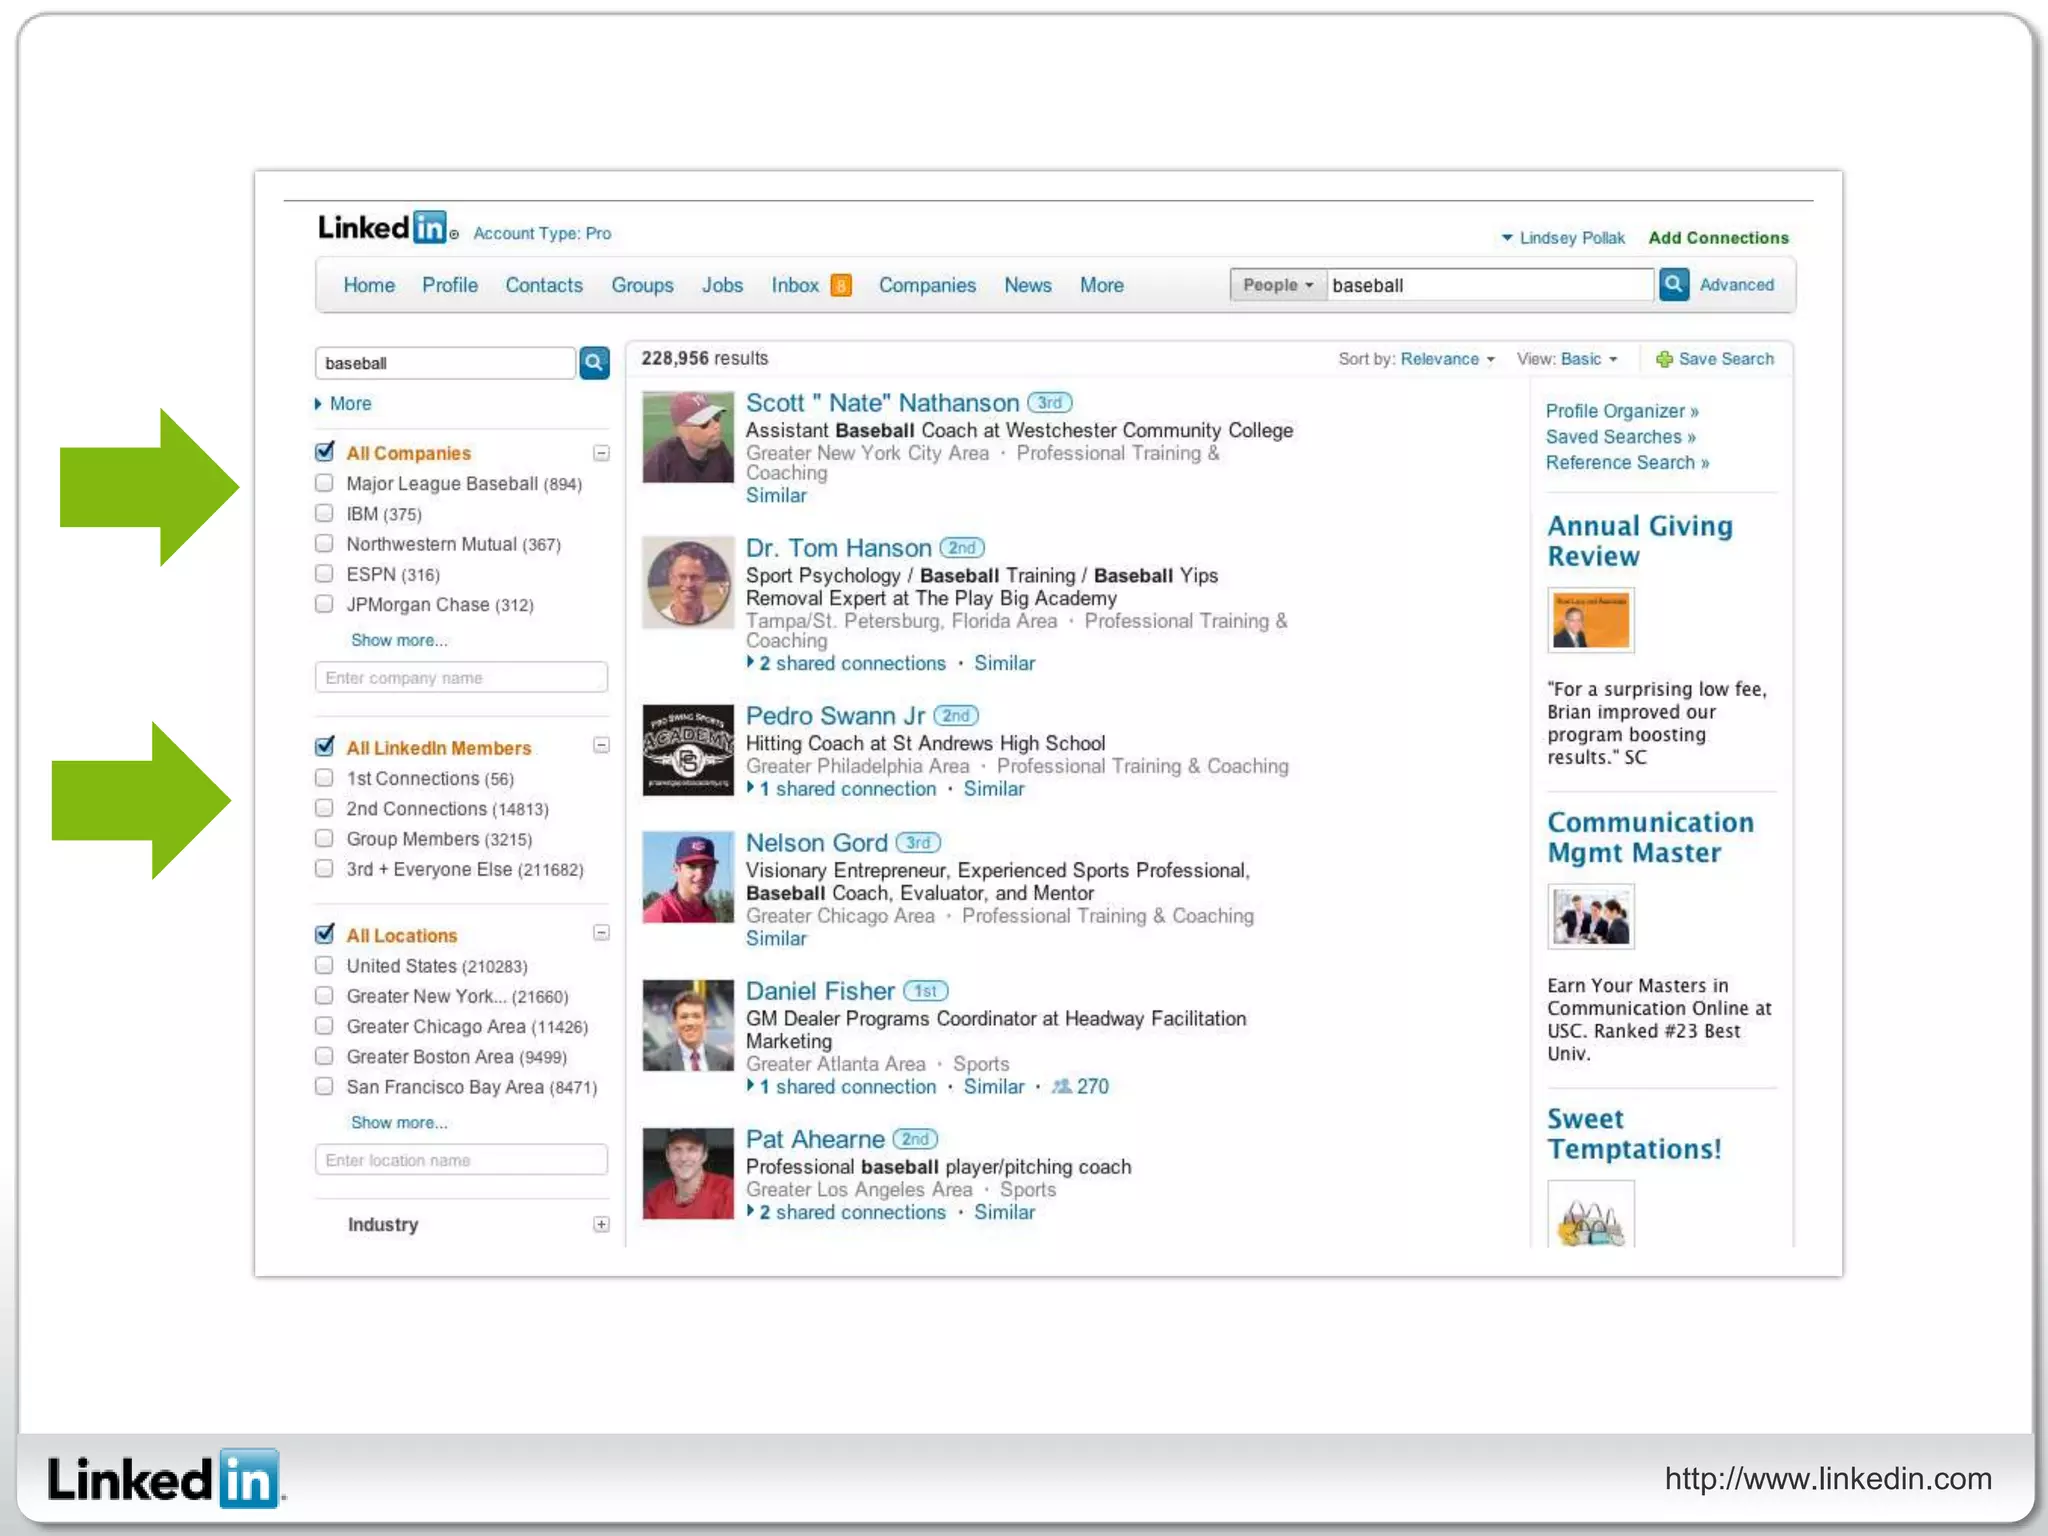Open the People search type dropdown
The height and width of the screenshot is (1536, 2048).
[1277, 285]
